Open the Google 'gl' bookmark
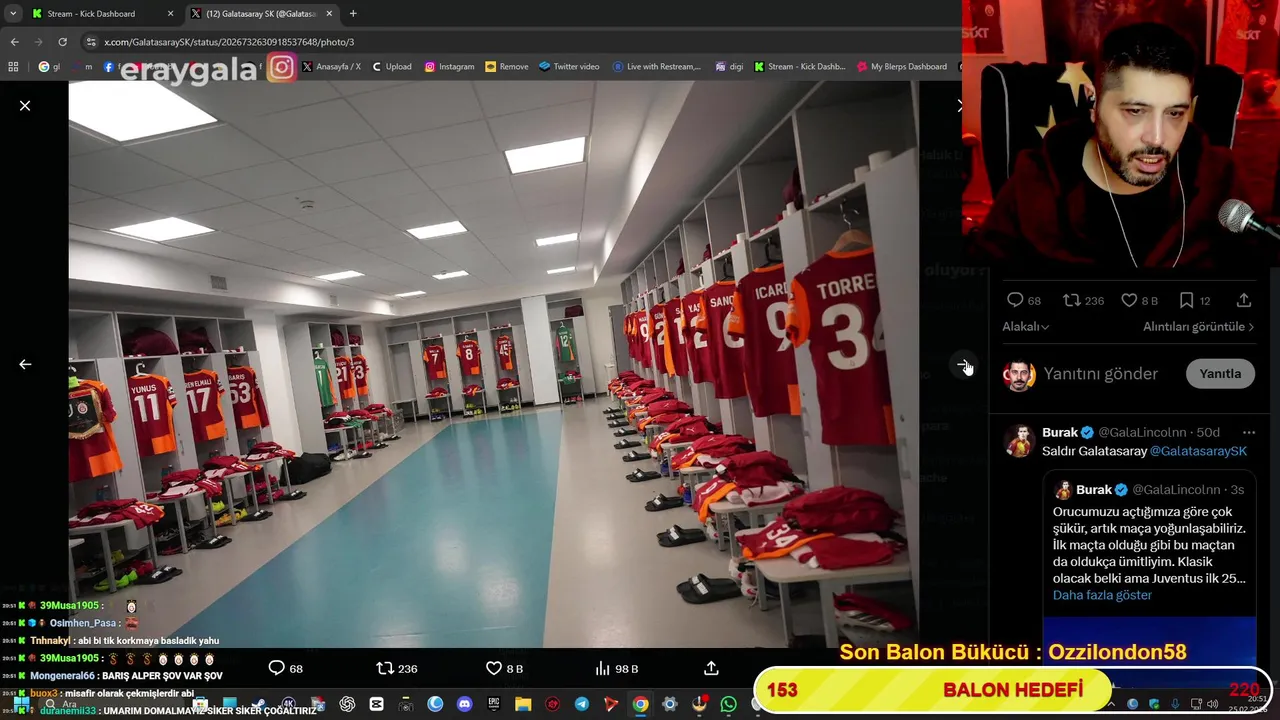Viewport: 1280px width, 720px height. click(49, 67)
